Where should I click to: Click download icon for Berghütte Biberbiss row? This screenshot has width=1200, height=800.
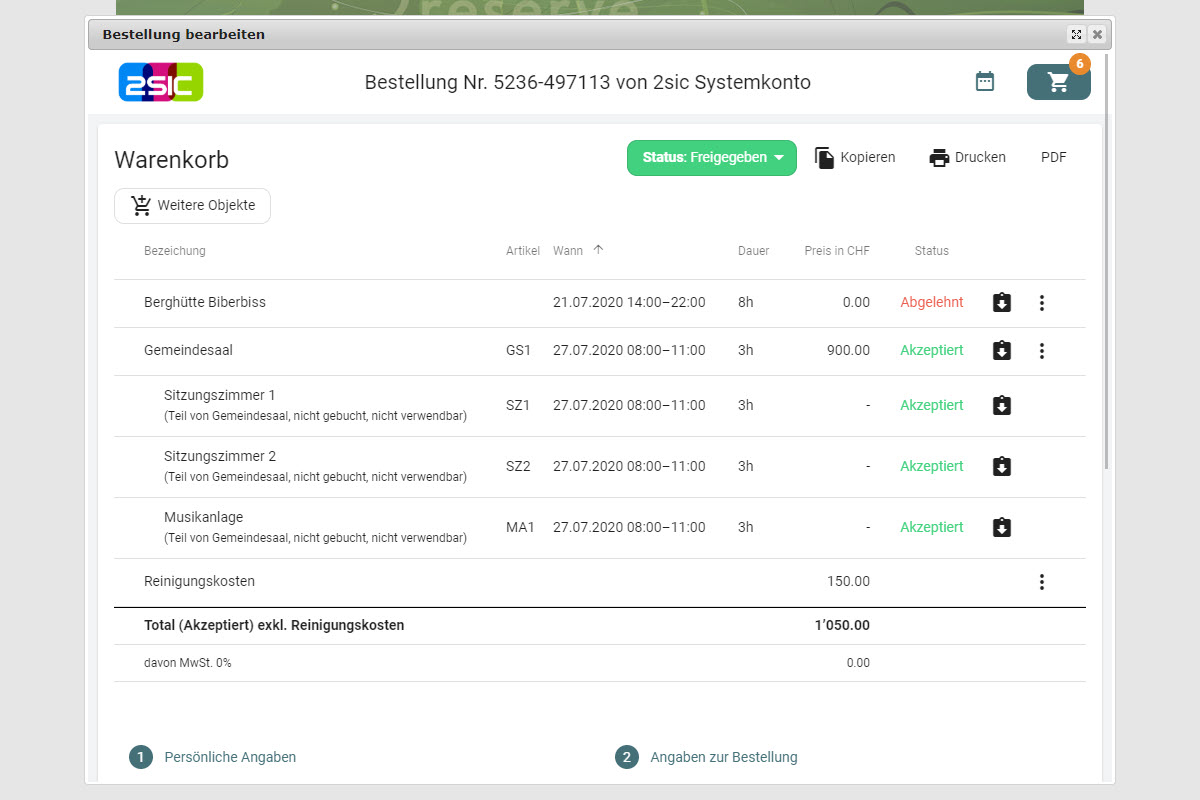[x=1001, y=302]
